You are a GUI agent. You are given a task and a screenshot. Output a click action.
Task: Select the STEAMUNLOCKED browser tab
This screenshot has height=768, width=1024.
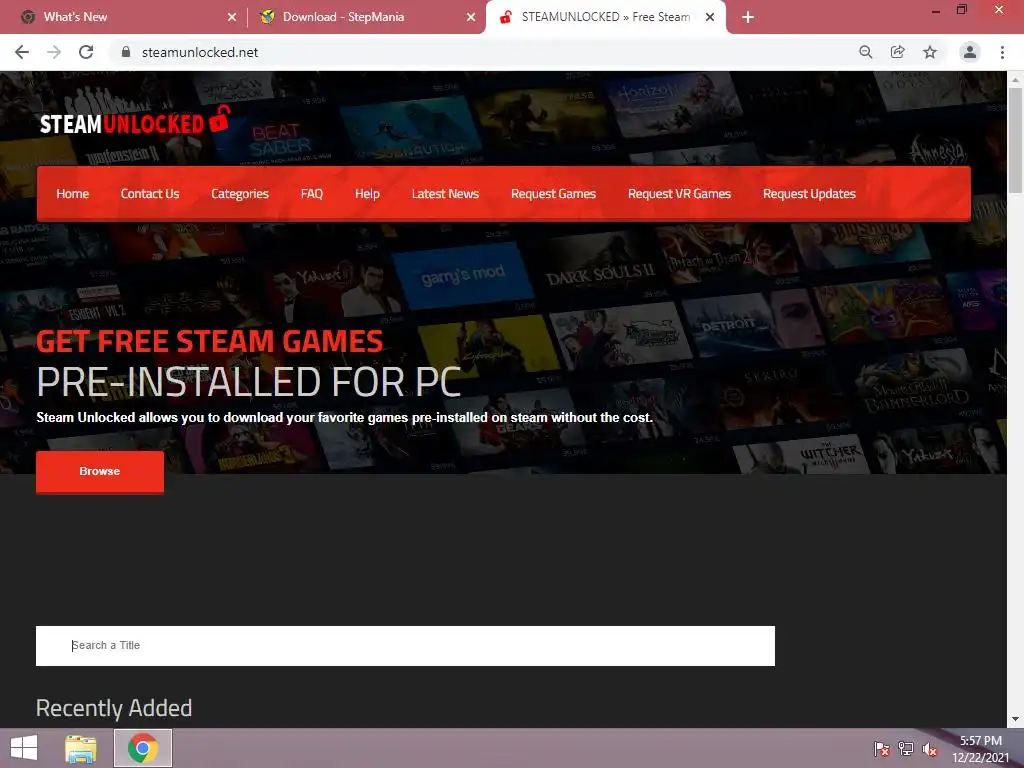605,17
